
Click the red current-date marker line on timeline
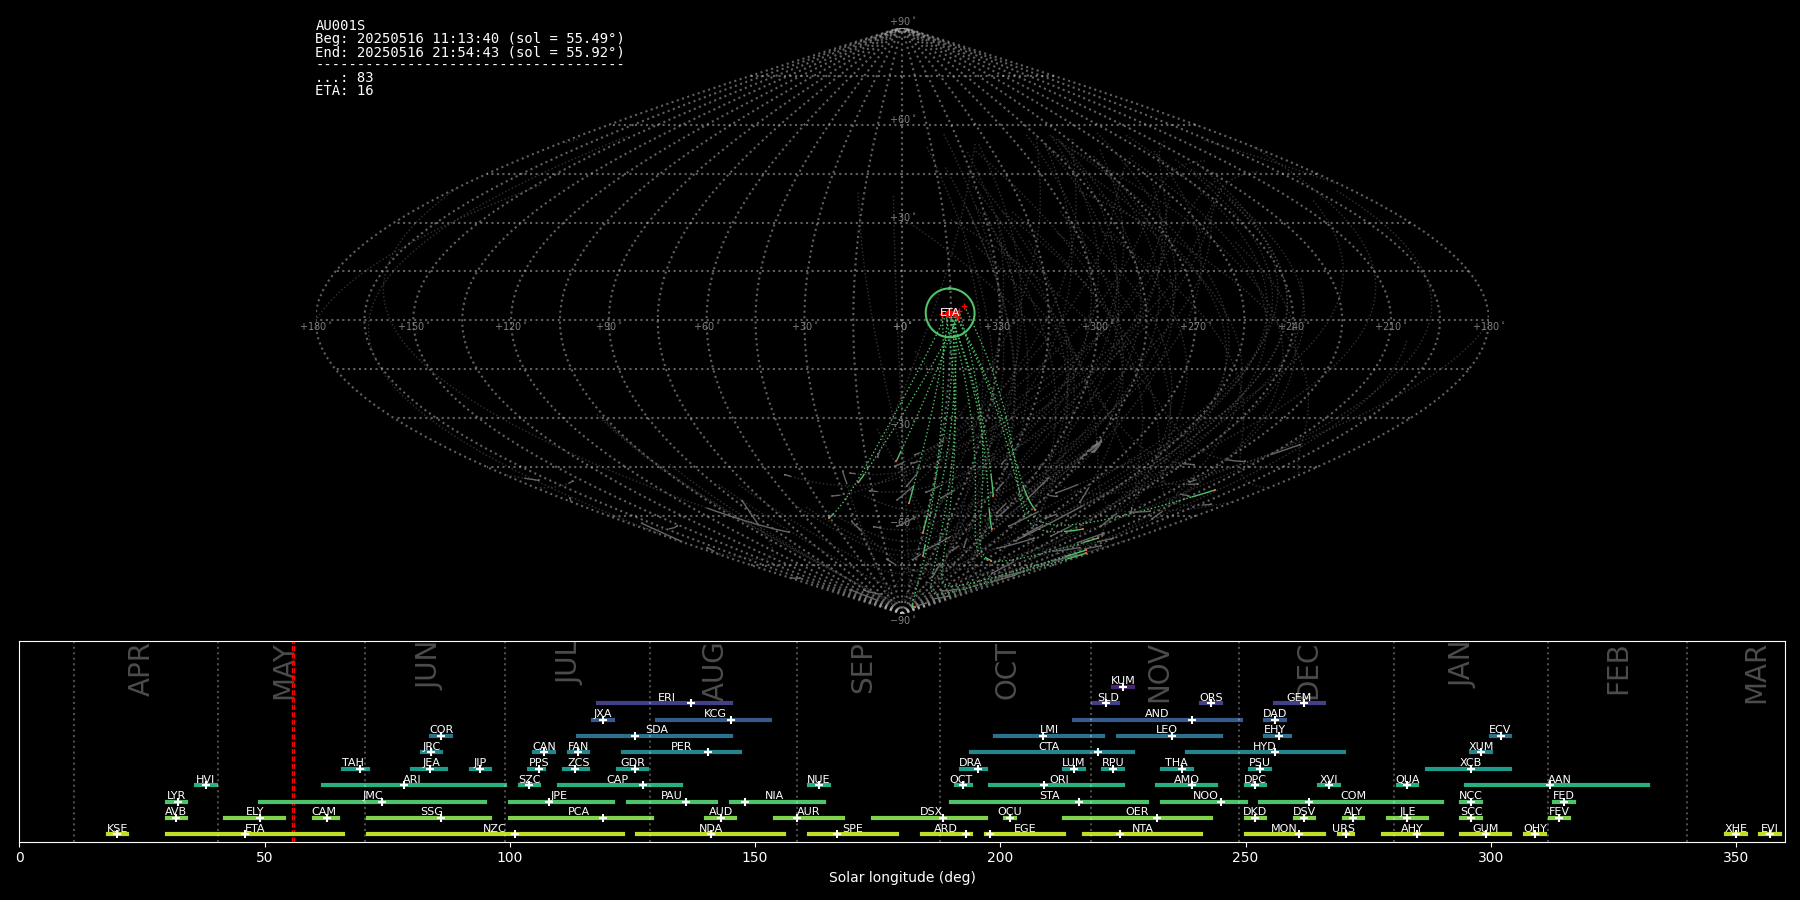tap(293, 741)
